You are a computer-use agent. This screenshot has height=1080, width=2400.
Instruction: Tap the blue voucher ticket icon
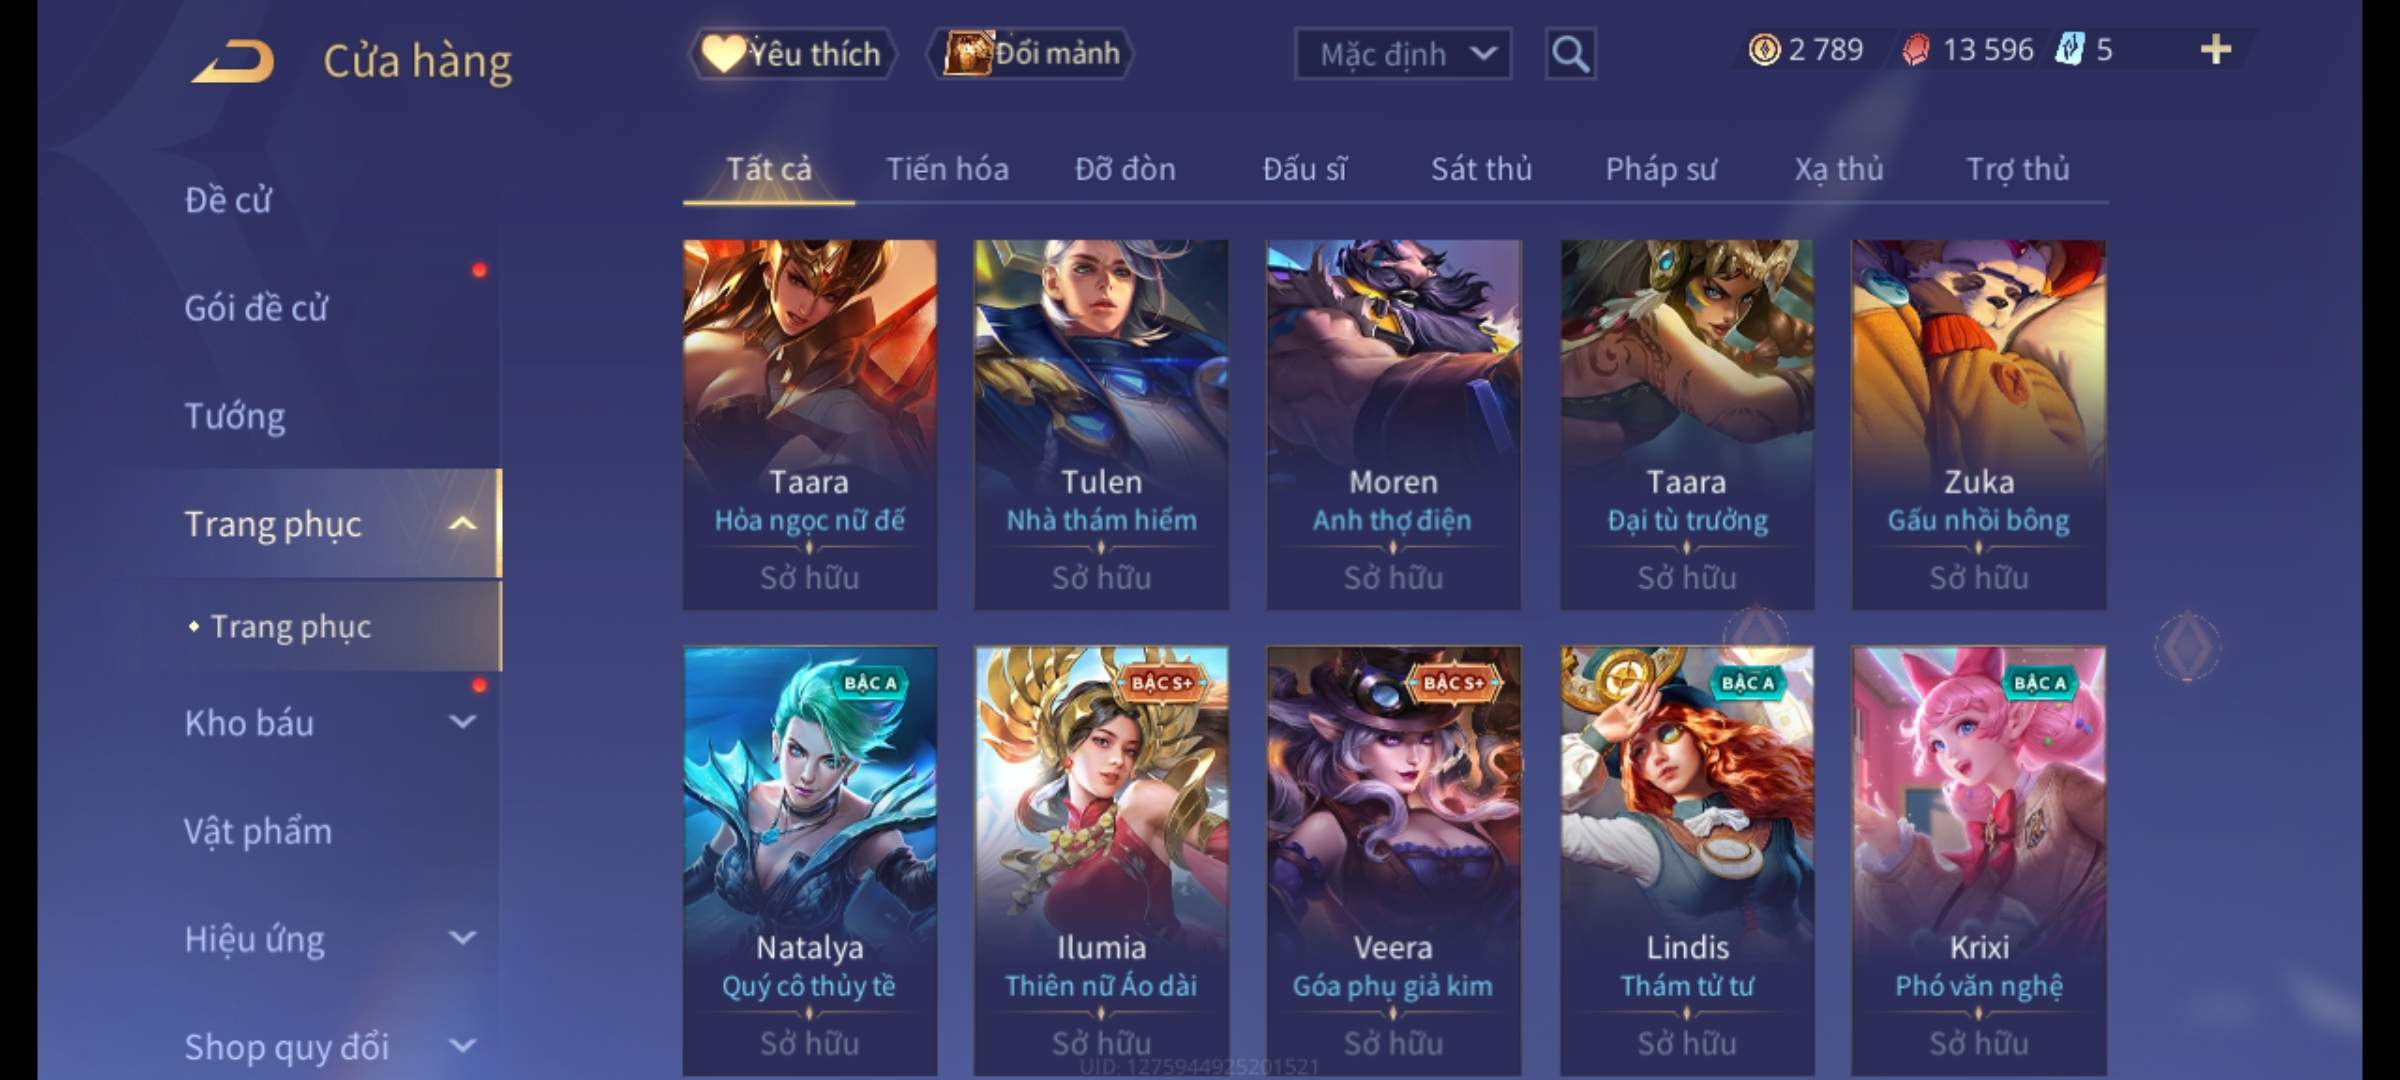point(2069,49)
